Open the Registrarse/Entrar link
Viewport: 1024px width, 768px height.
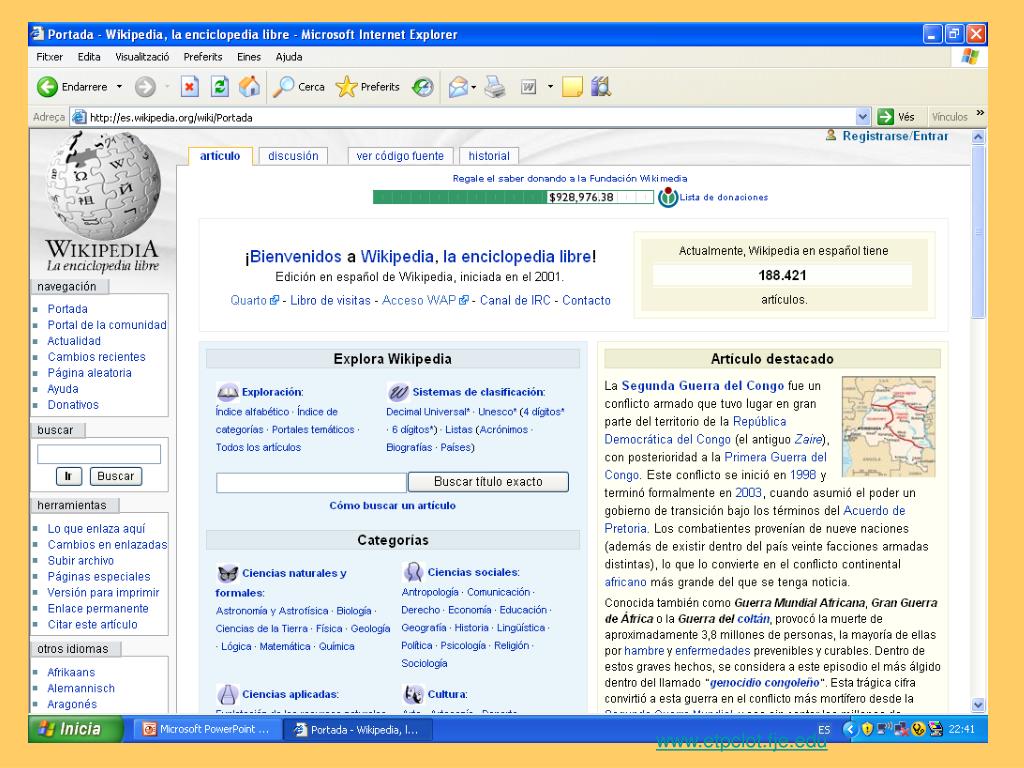(x=895, y=136)
